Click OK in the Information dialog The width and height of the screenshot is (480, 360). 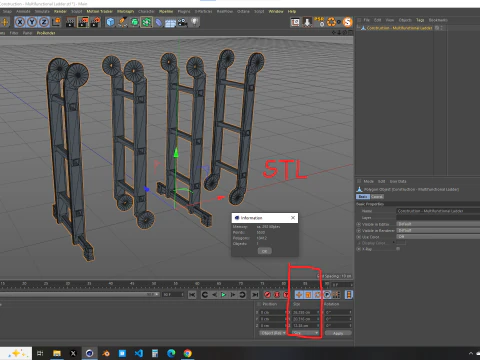(x=265, y=251)
